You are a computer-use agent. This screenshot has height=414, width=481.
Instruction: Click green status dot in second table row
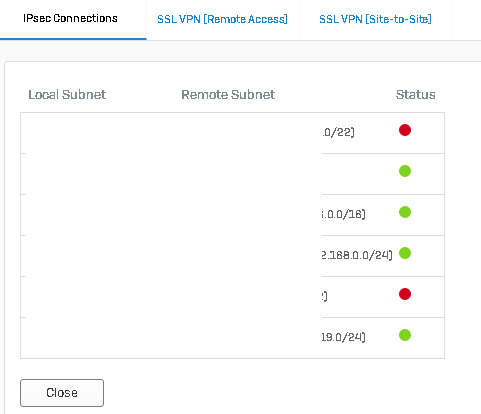[x=405, y=171]
